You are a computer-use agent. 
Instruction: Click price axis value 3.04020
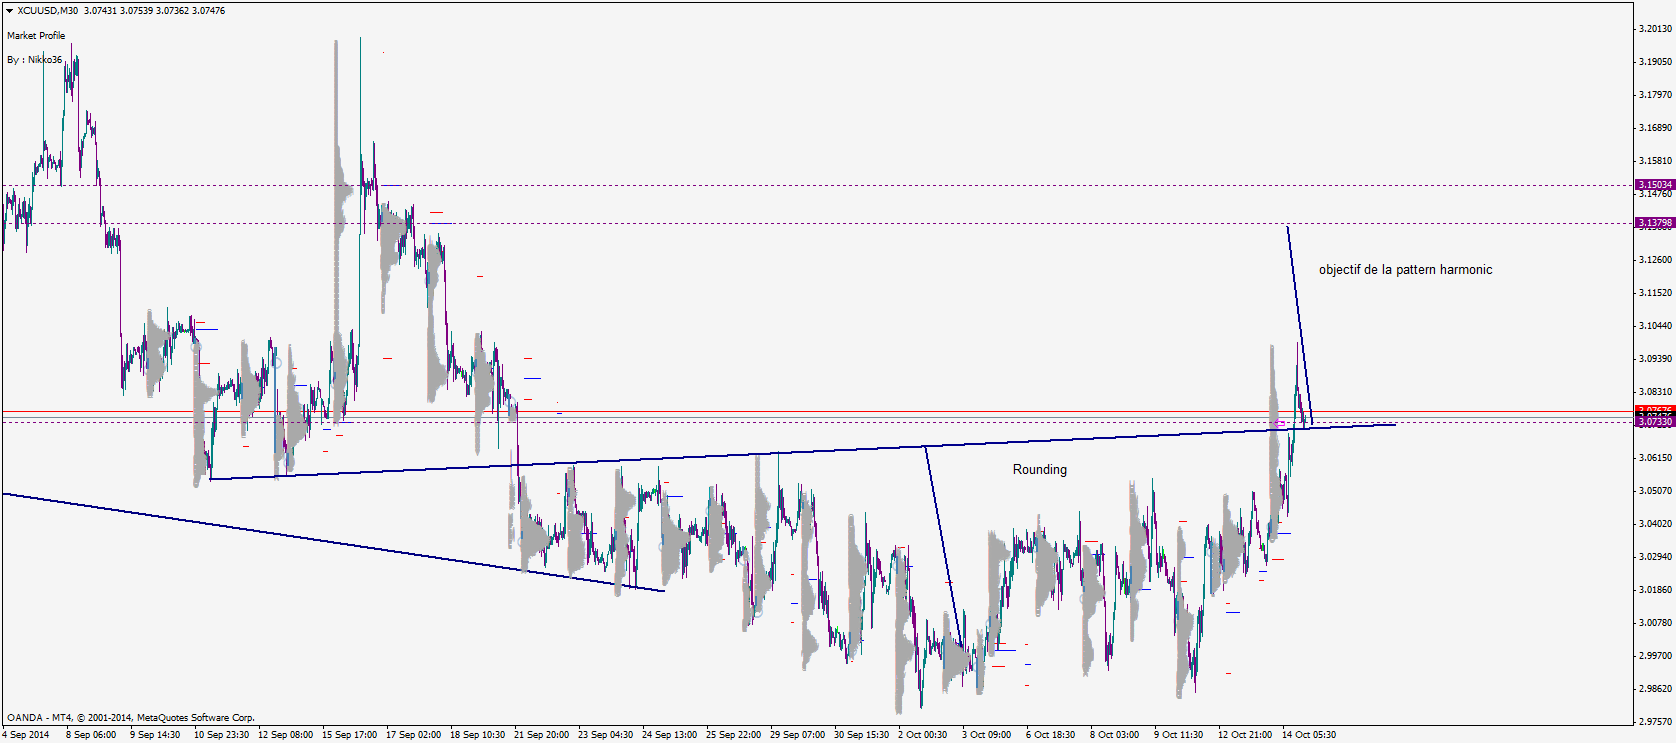tap(1655, 524)
